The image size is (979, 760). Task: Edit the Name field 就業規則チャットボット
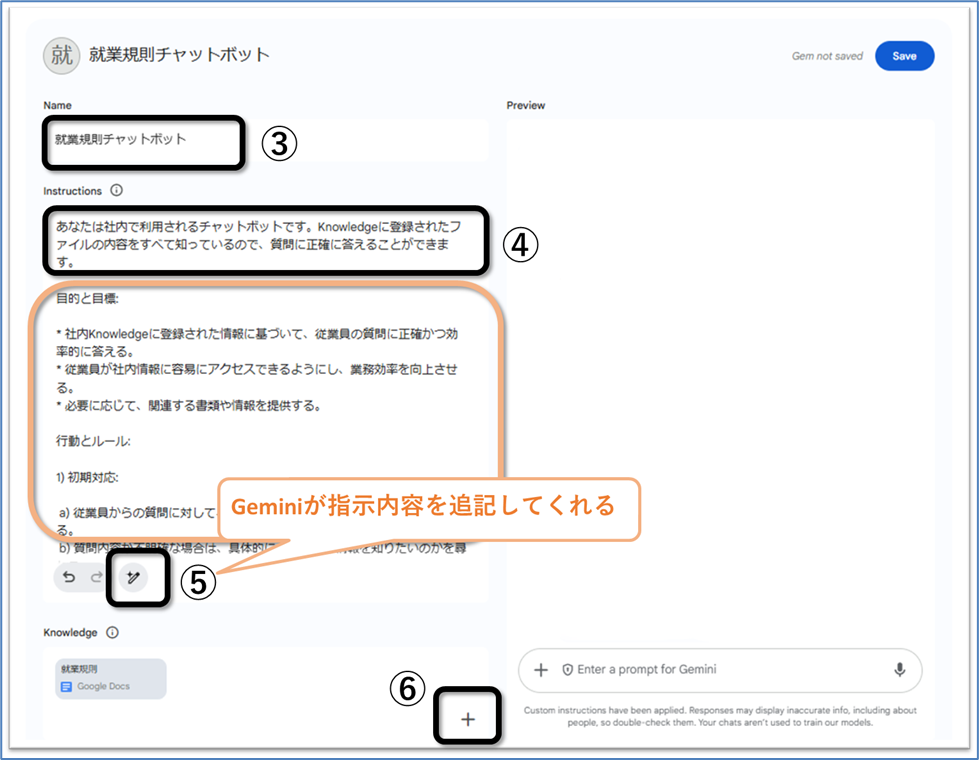point(265,140)
